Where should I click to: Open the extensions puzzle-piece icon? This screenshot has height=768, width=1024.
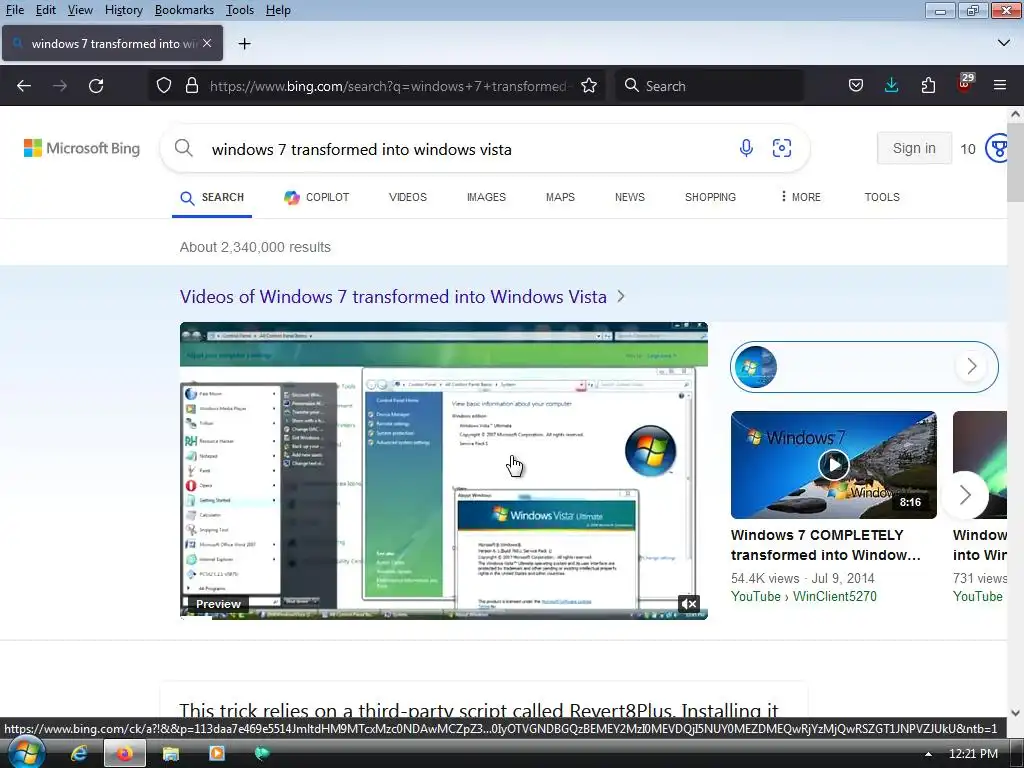[x=928, y=86]
